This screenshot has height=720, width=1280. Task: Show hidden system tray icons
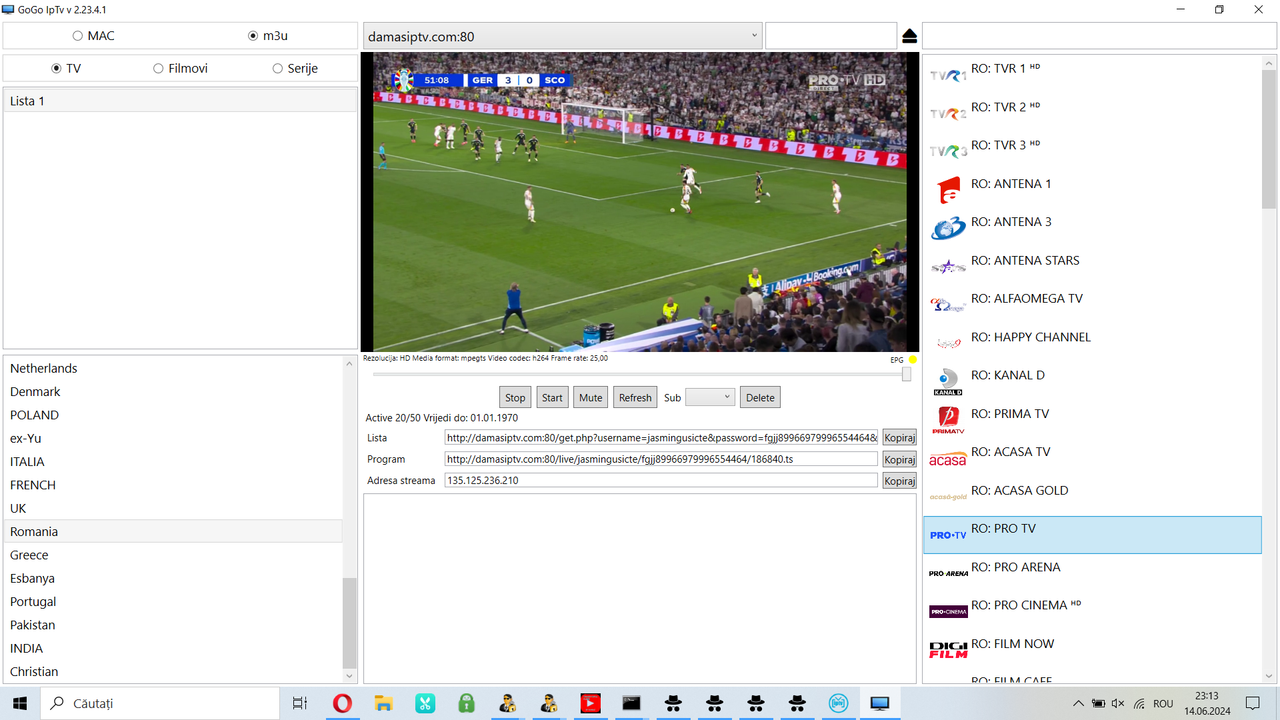pyautogui.click(x=1079, y=704)
